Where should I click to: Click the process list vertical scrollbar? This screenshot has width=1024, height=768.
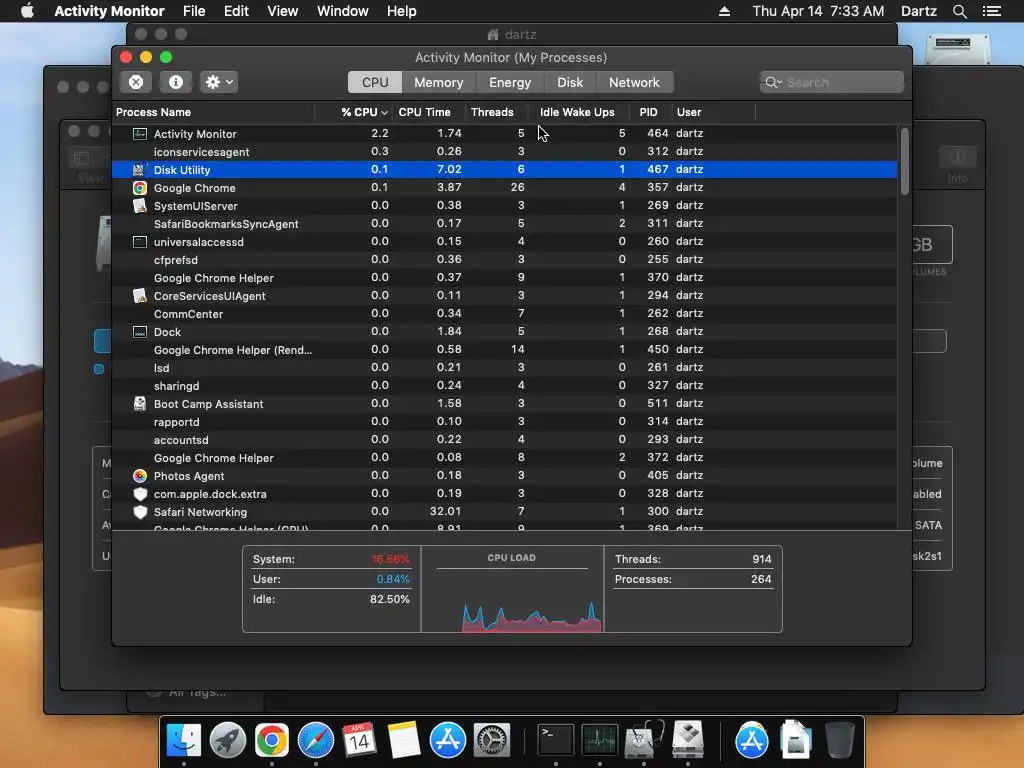pyautogui.click(x=904, y=161)
